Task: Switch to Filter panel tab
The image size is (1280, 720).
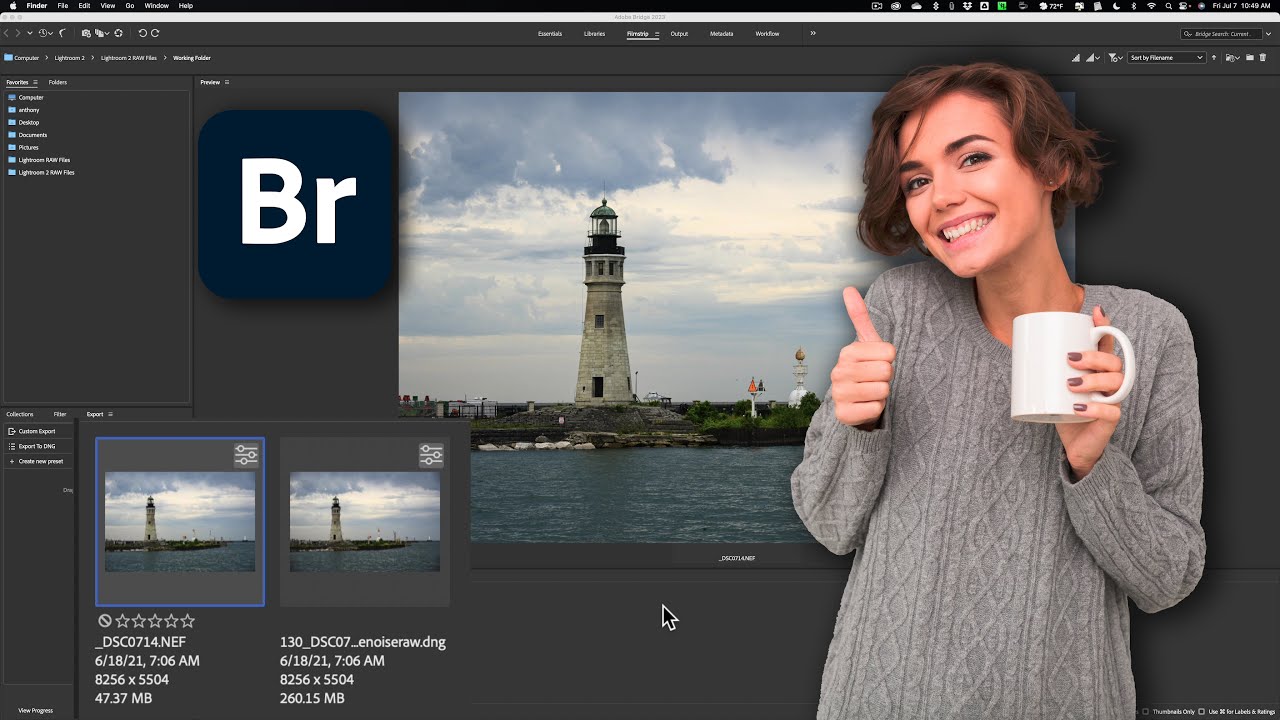Action: pyautogui.click(x=60, y=414)
